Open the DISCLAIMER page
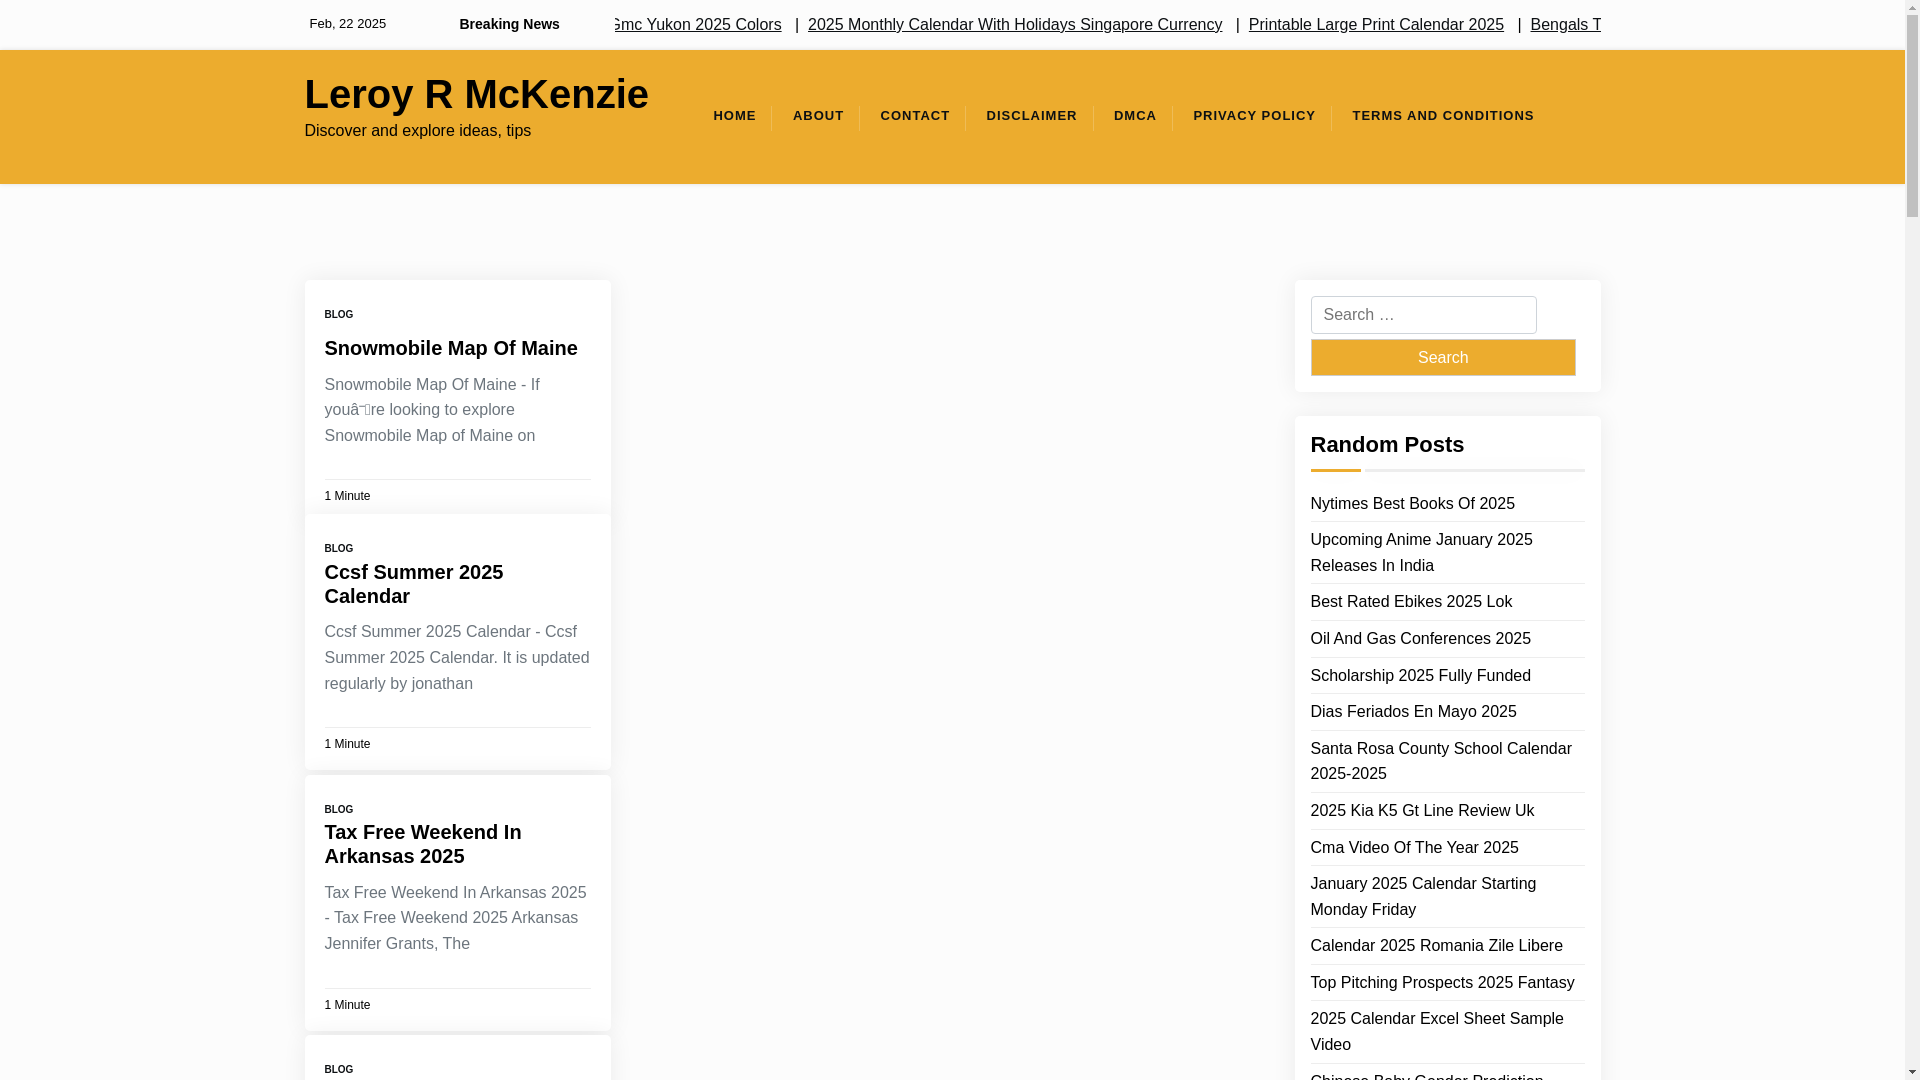This screenshot has height=1080, width=1920. (1031, 116)
